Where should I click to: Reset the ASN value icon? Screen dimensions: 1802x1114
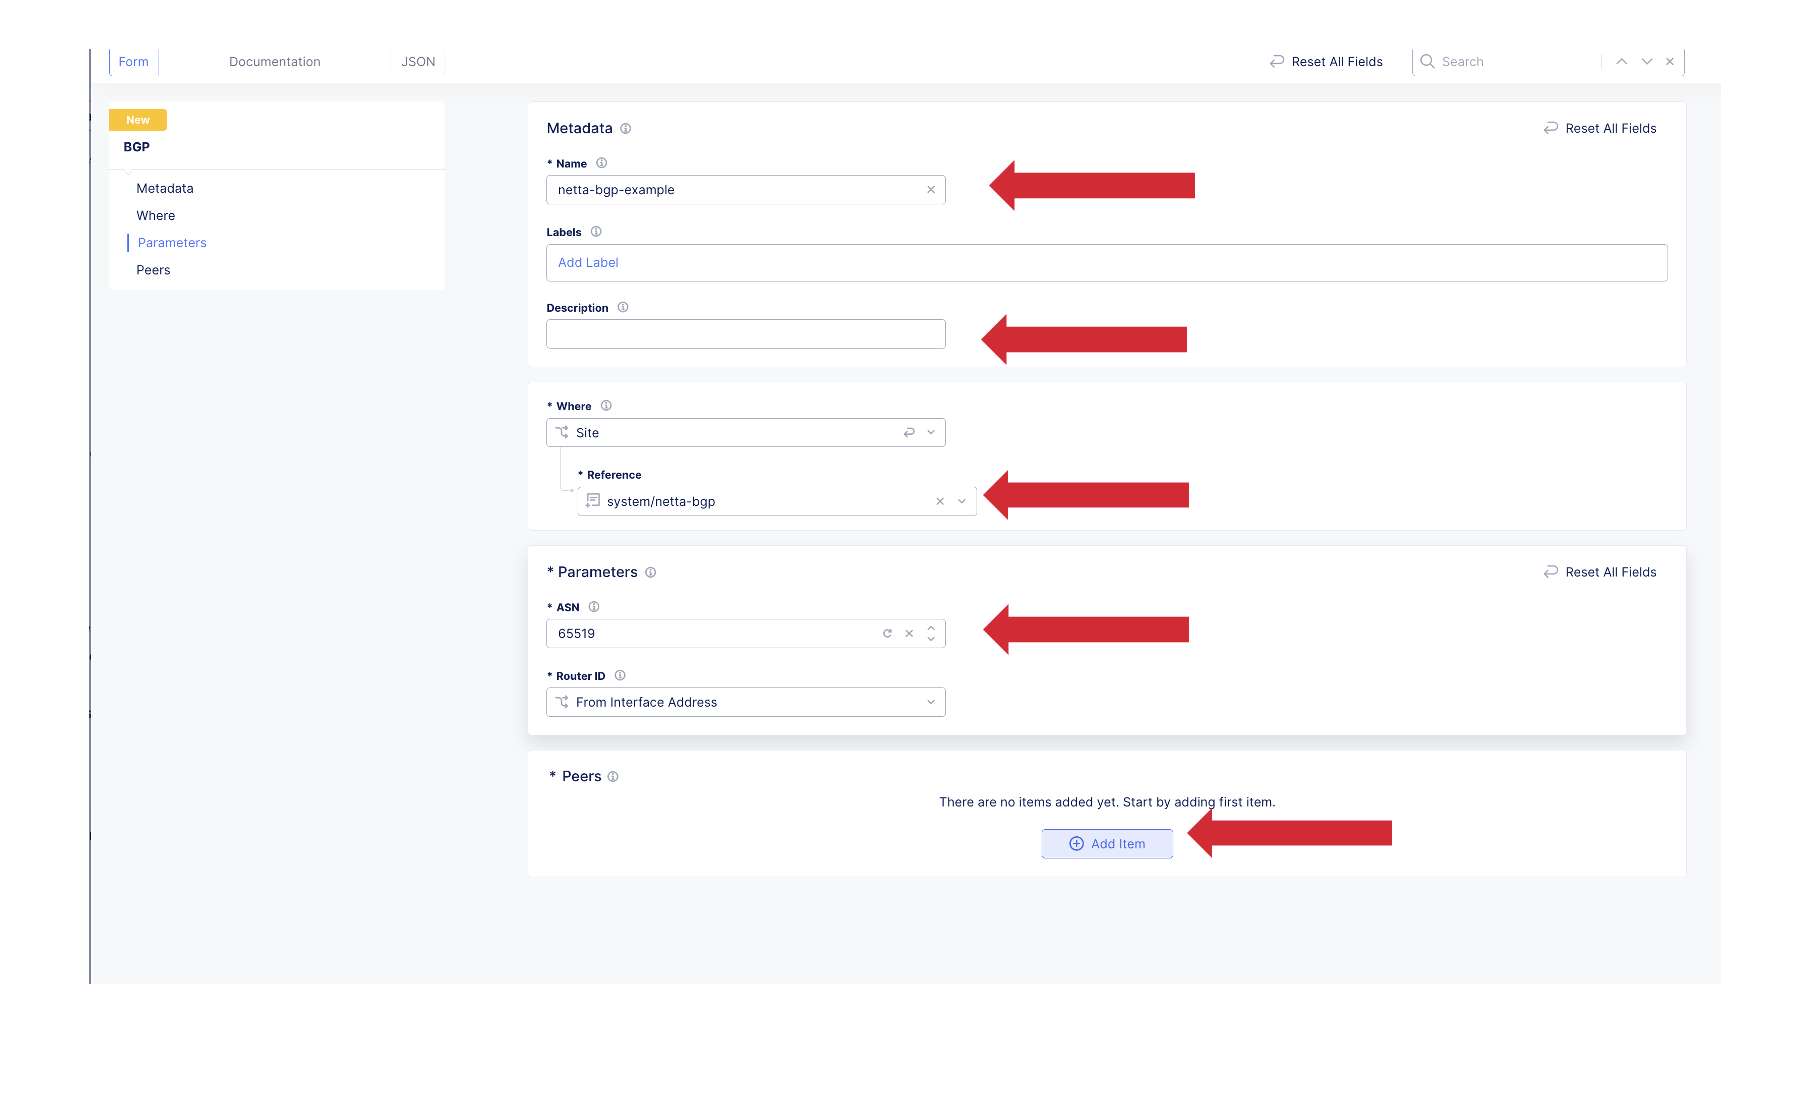(x=887, y=634)
